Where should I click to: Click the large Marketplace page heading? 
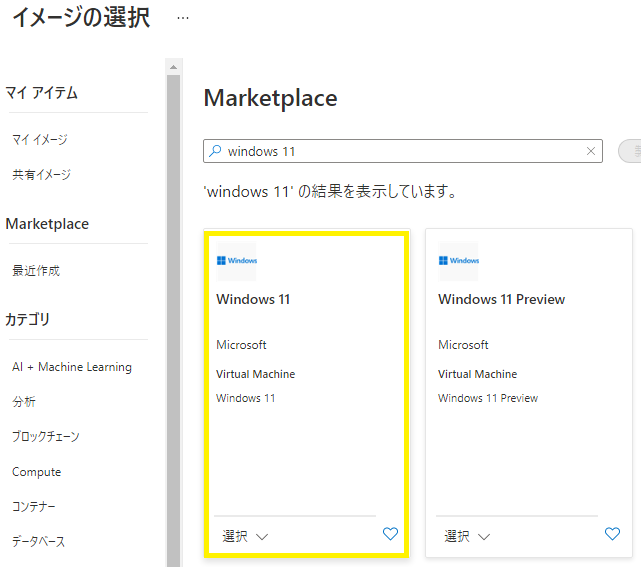pos(270,98)
